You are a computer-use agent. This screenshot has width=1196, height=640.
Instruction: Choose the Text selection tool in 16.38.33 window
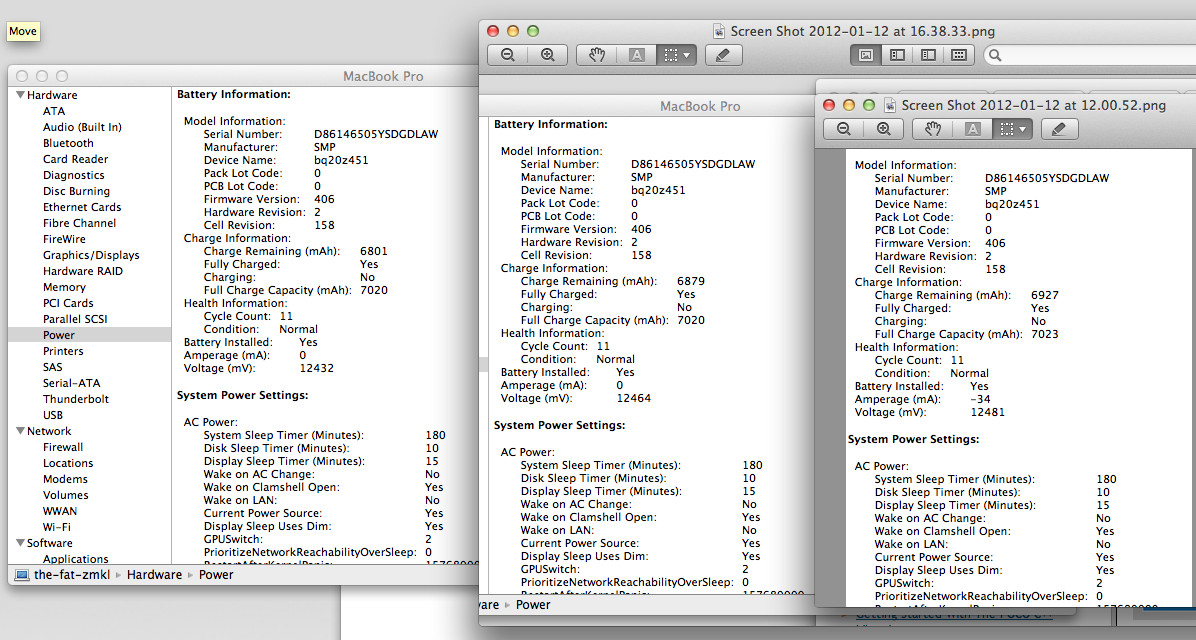(636, 55)
